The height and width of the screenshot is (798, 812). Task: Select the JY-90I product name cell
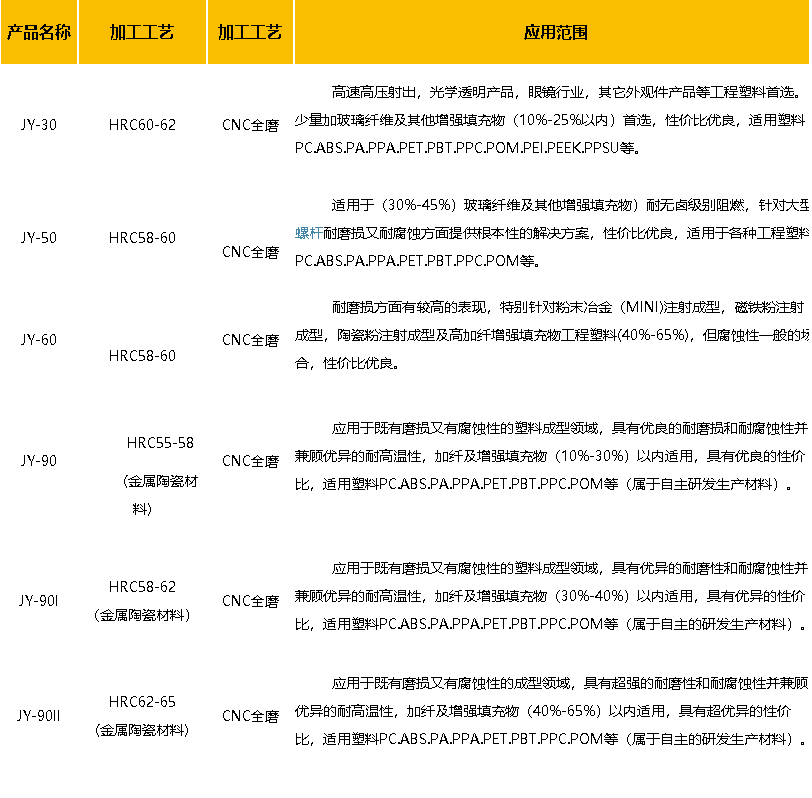[39, 601]
